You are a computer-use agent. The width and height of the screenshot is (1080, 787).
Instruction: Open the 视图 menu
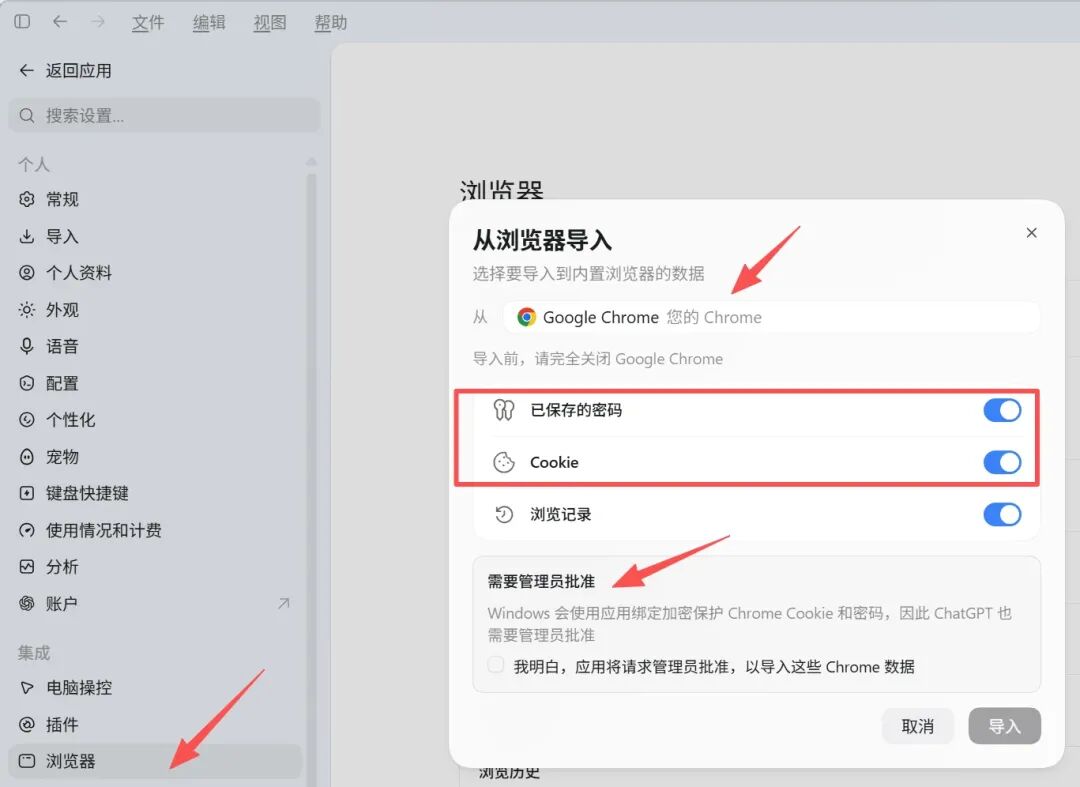point(269,23)
